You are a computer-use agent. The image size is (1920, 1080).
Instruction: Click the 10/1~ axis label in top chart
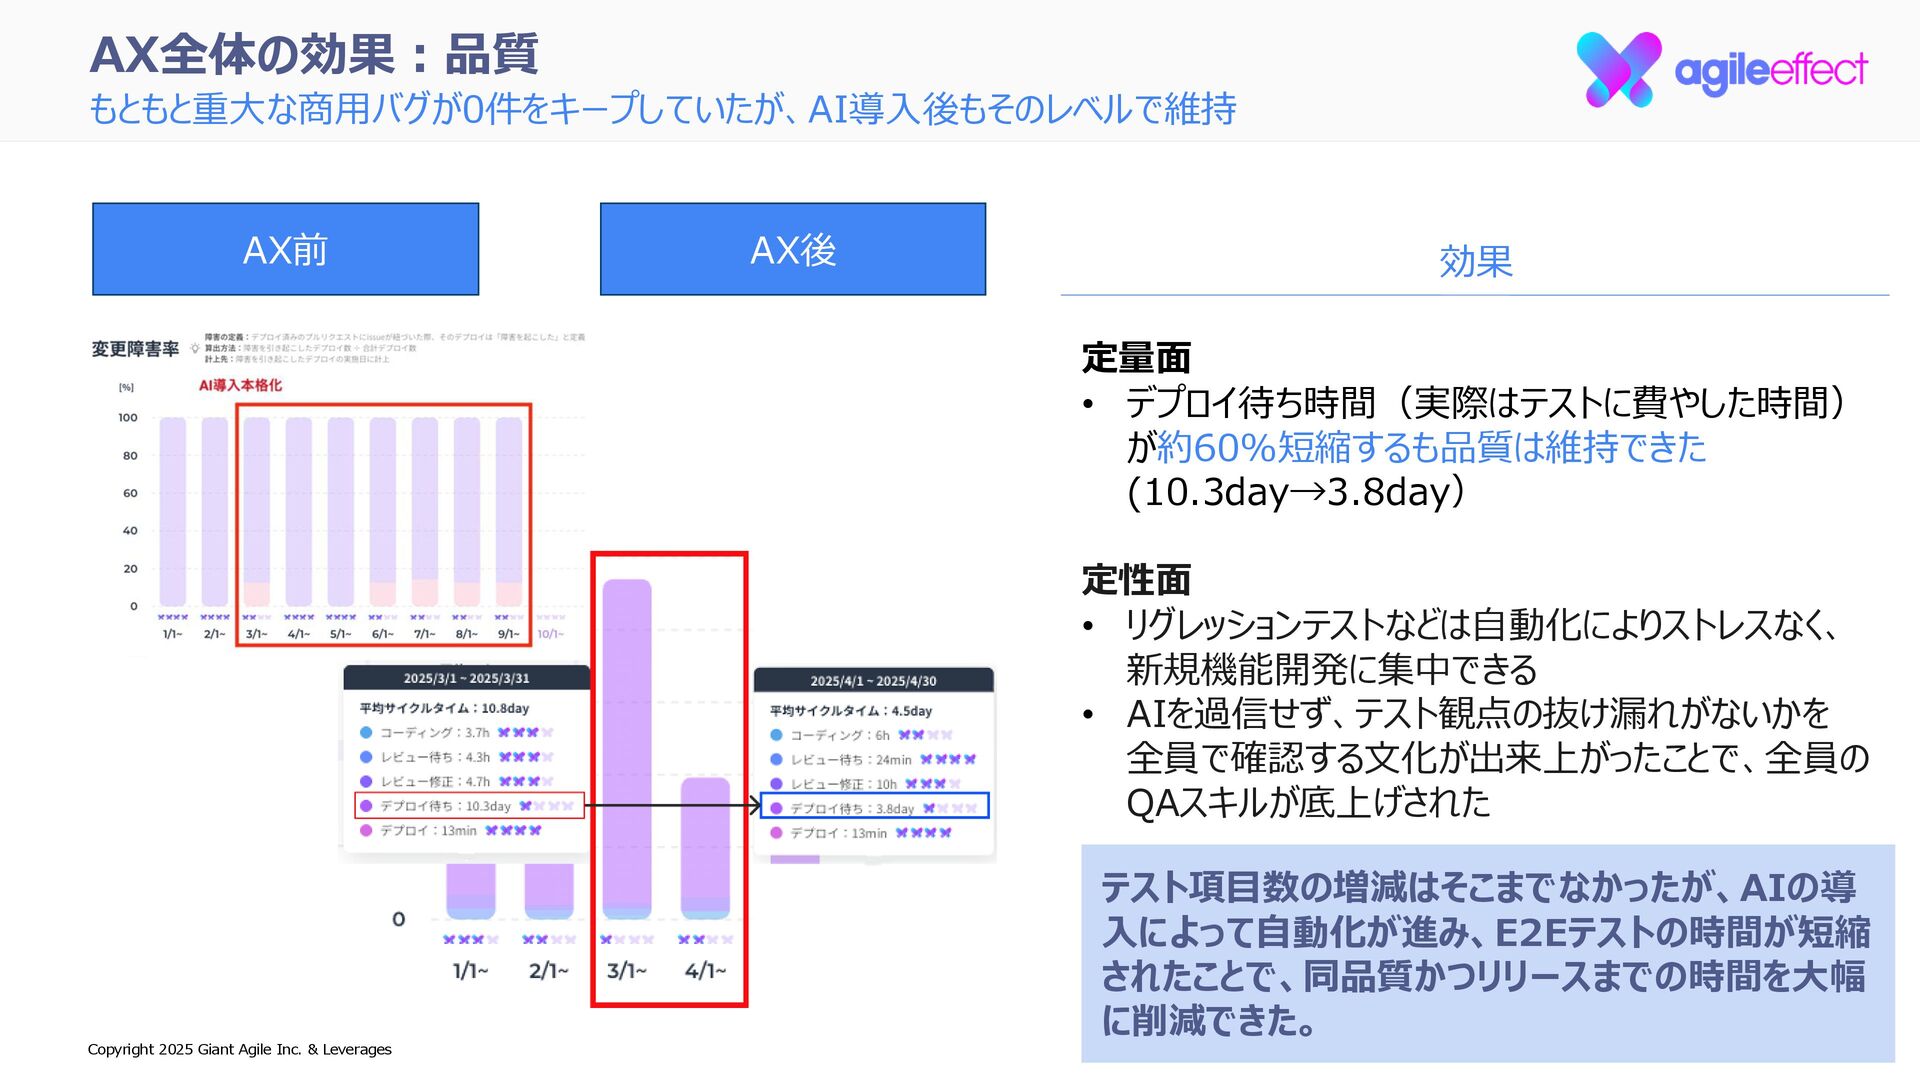click(550, 634)
